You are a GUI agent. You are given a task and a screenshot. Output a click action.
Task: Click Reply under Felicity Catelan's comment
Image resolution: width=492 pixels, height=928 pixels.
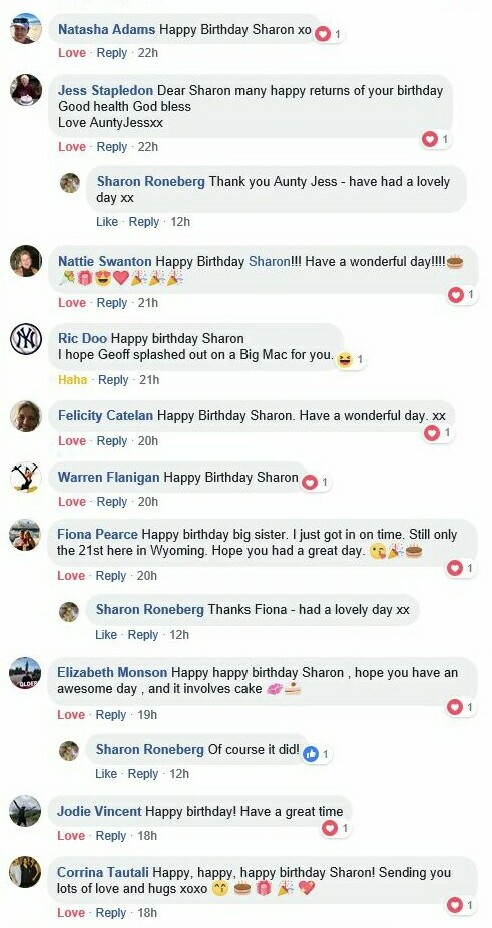pos(112,440)
